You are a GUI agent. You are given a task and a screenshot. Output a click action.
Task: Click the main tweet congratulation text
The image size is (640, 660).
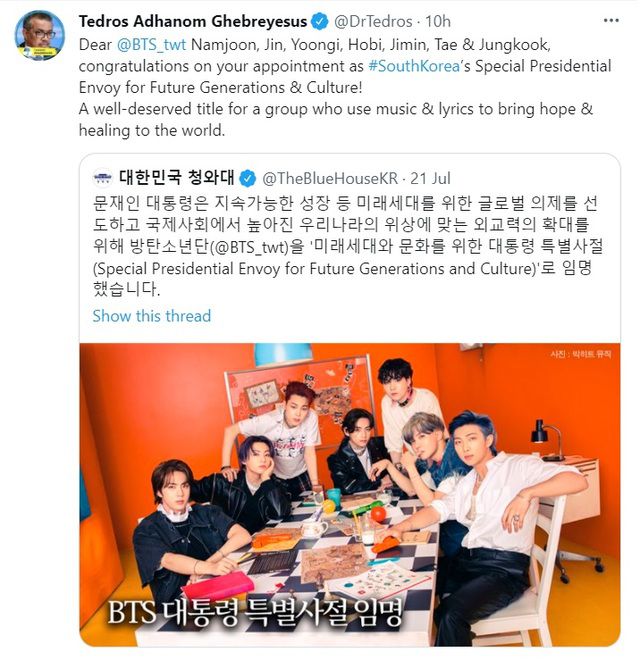tap(345, 88)
